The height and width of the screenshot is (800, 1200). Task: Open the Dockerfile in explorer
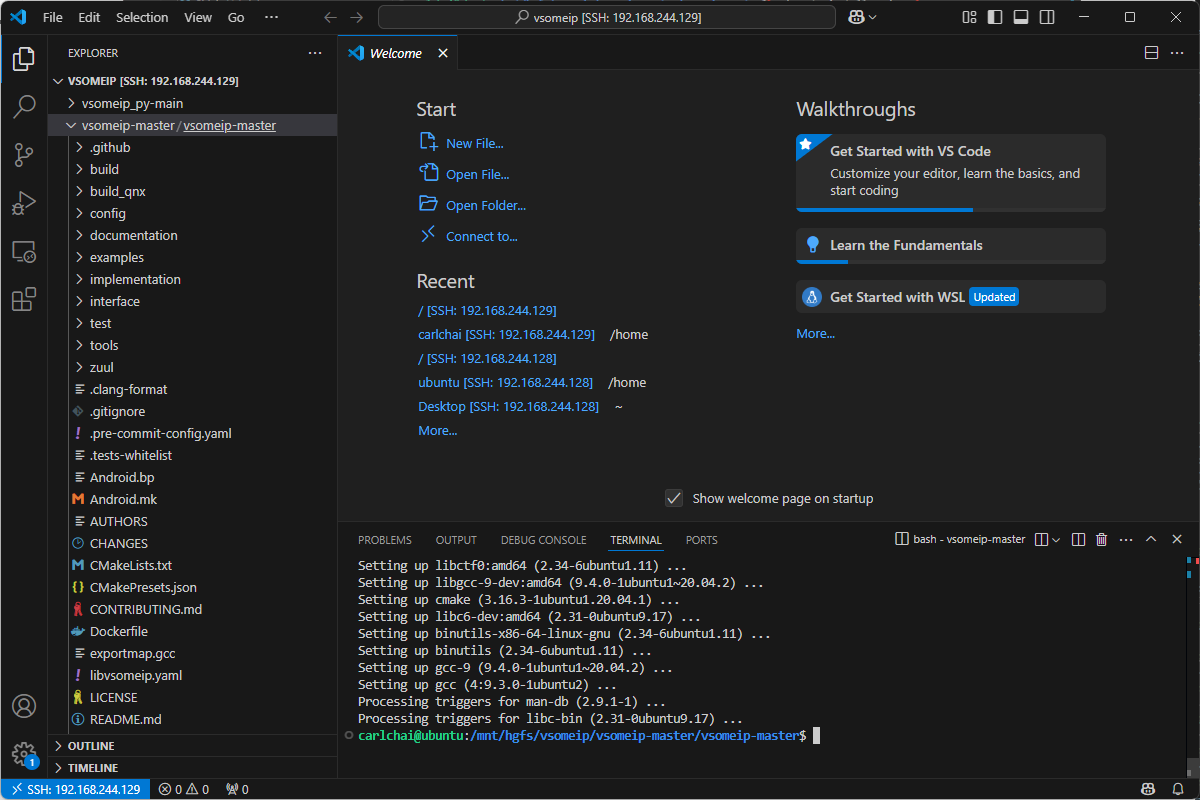click(x=119, y=631)
